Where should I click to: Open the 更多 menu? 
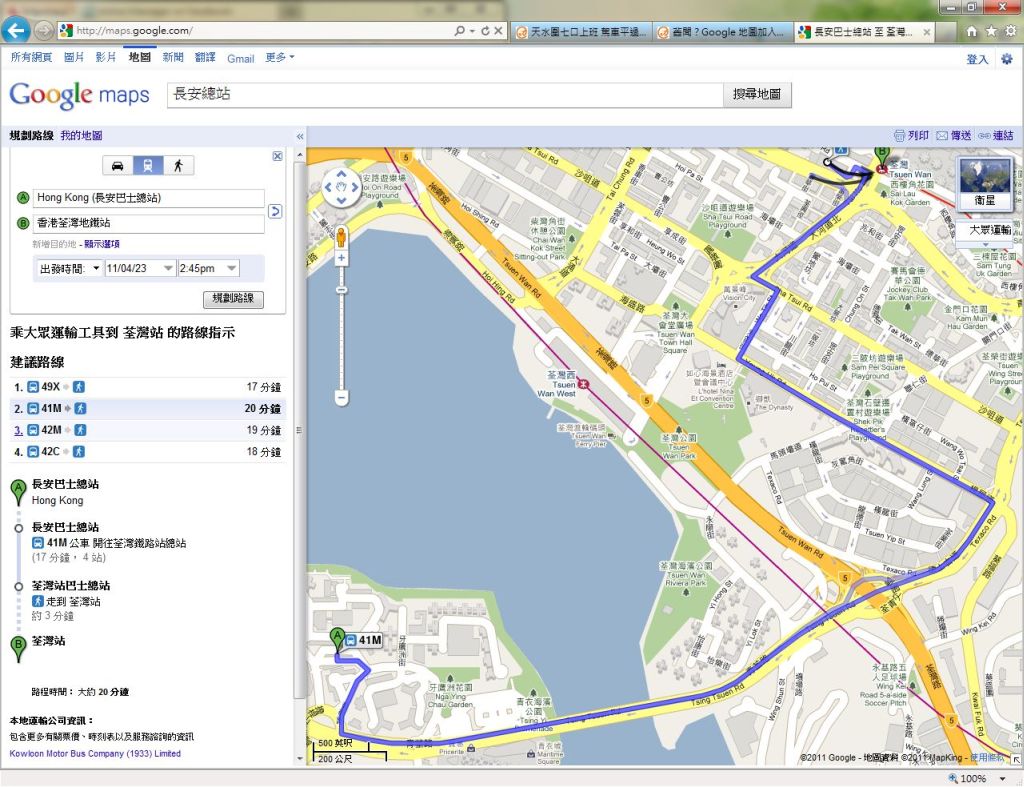[x=280, y=57]
